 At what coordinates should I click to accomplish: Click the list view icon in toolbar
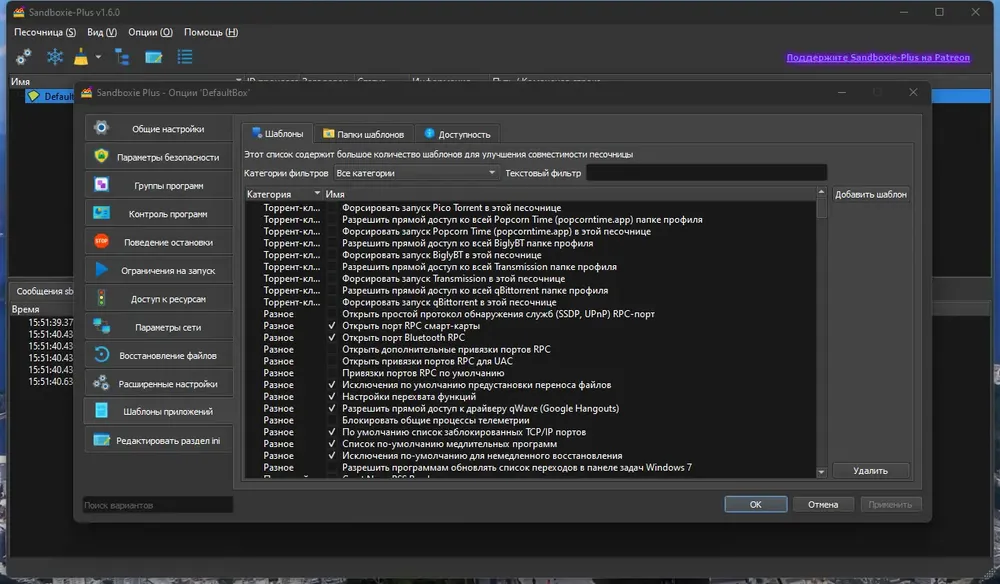click(x=185, y=57)
